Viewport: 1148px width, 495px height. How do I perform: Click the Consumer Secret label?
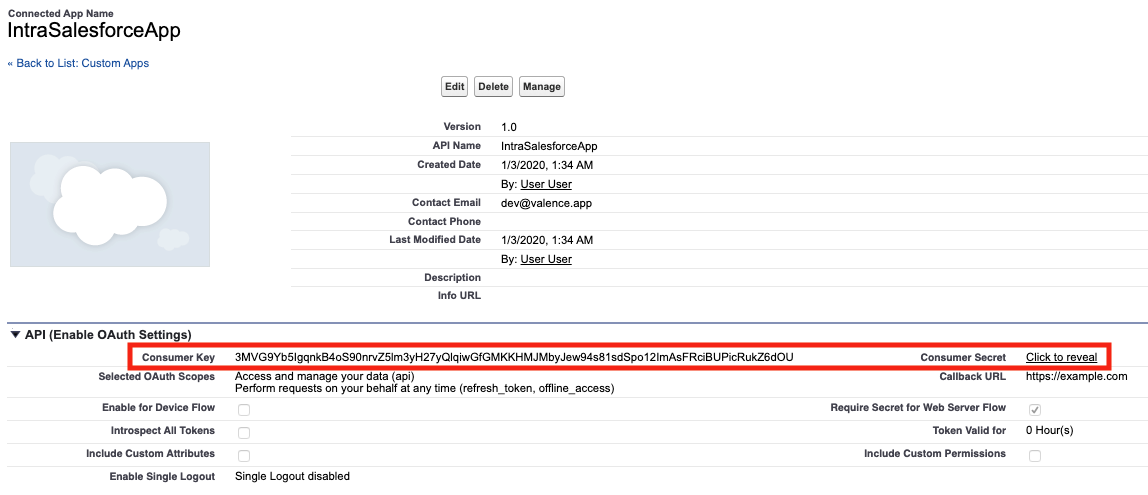(x=963, y=357)
